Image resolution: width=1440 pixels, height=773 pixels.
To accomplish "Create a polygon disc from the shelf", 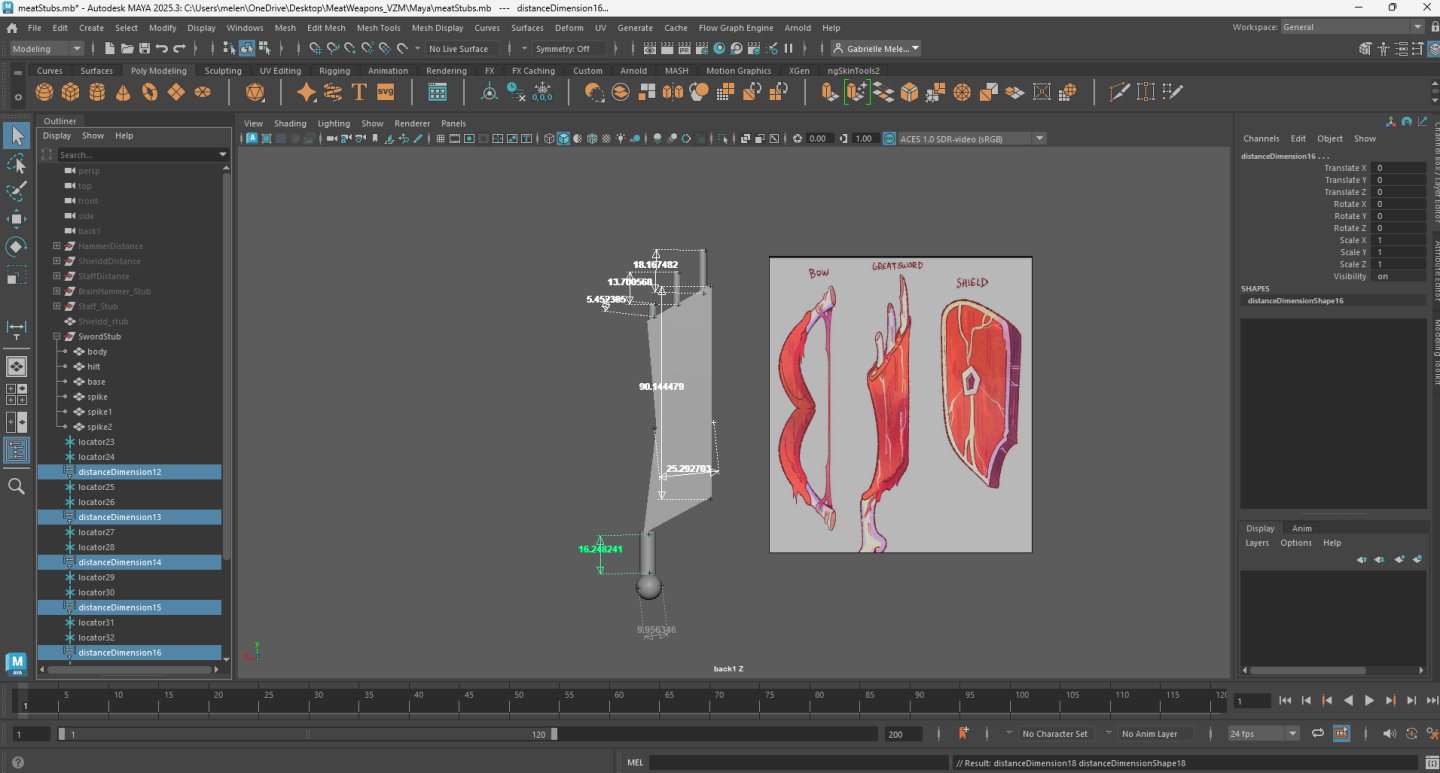I will coord(203,92).
